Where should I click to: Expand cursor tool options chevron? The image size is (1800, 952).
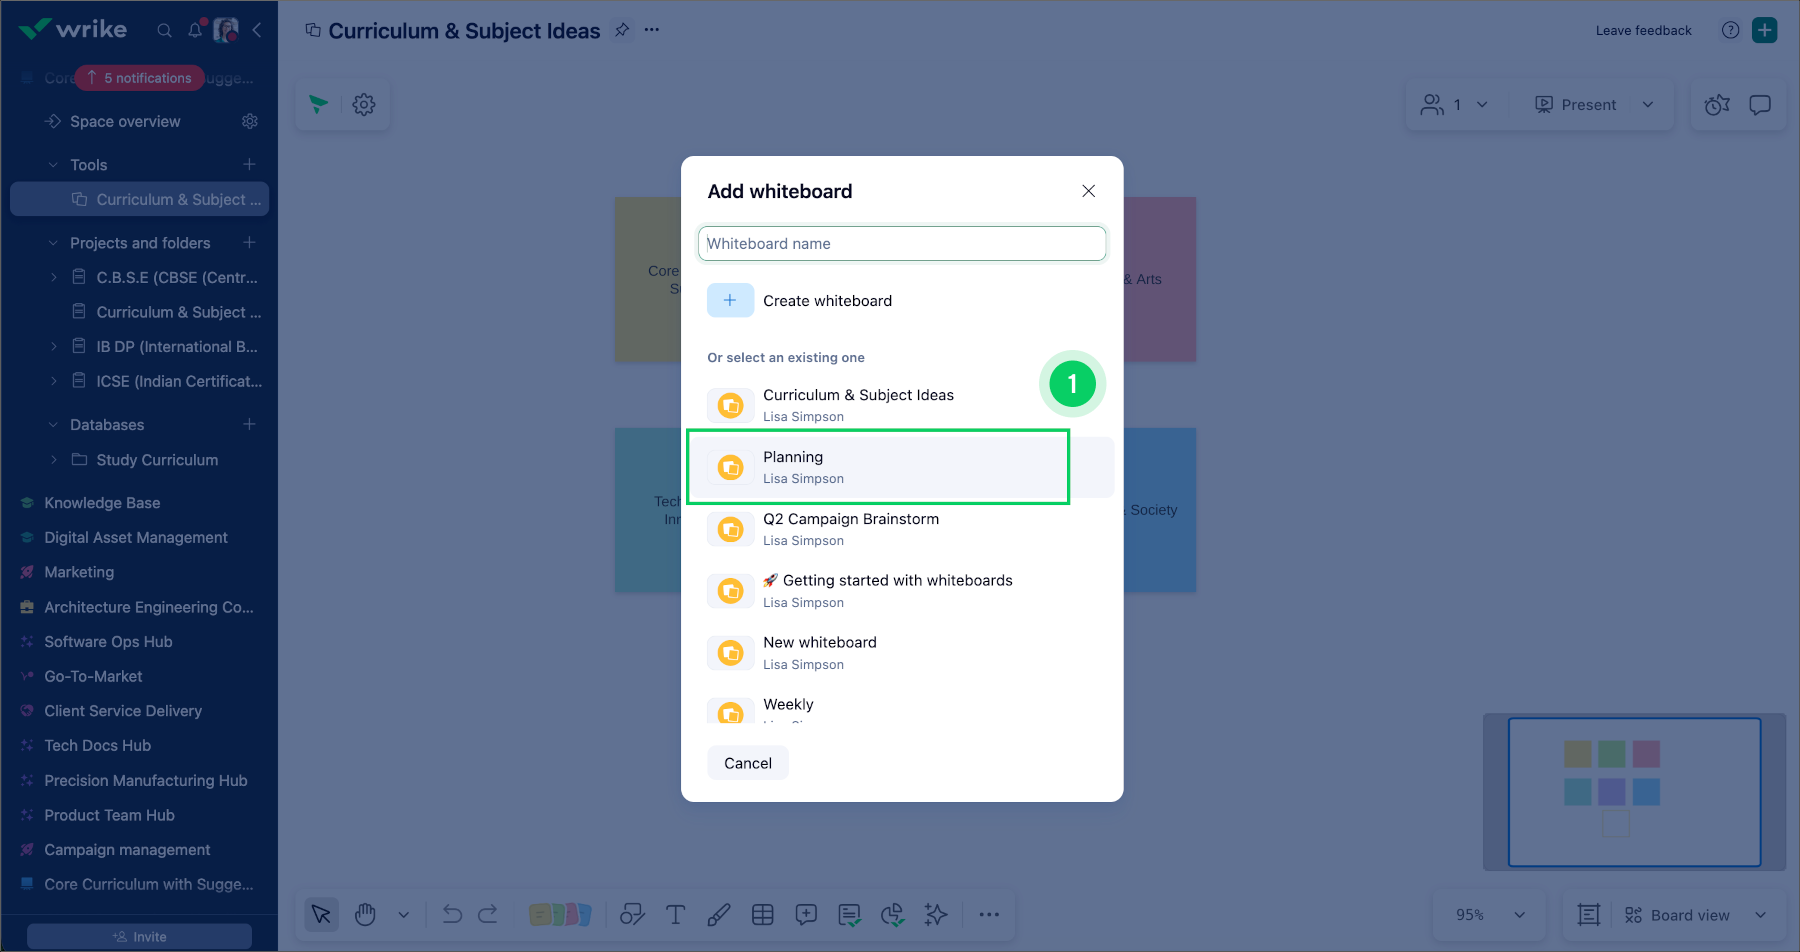click(x=404, y=914)
